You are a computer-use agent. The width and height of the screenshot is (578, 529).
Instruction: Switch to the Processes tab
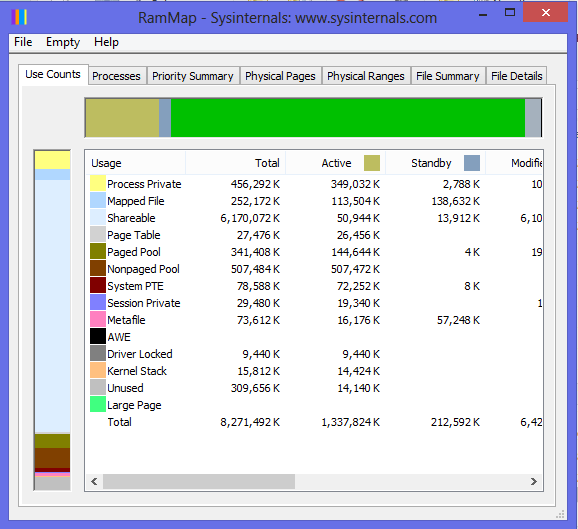pos(116,76)
